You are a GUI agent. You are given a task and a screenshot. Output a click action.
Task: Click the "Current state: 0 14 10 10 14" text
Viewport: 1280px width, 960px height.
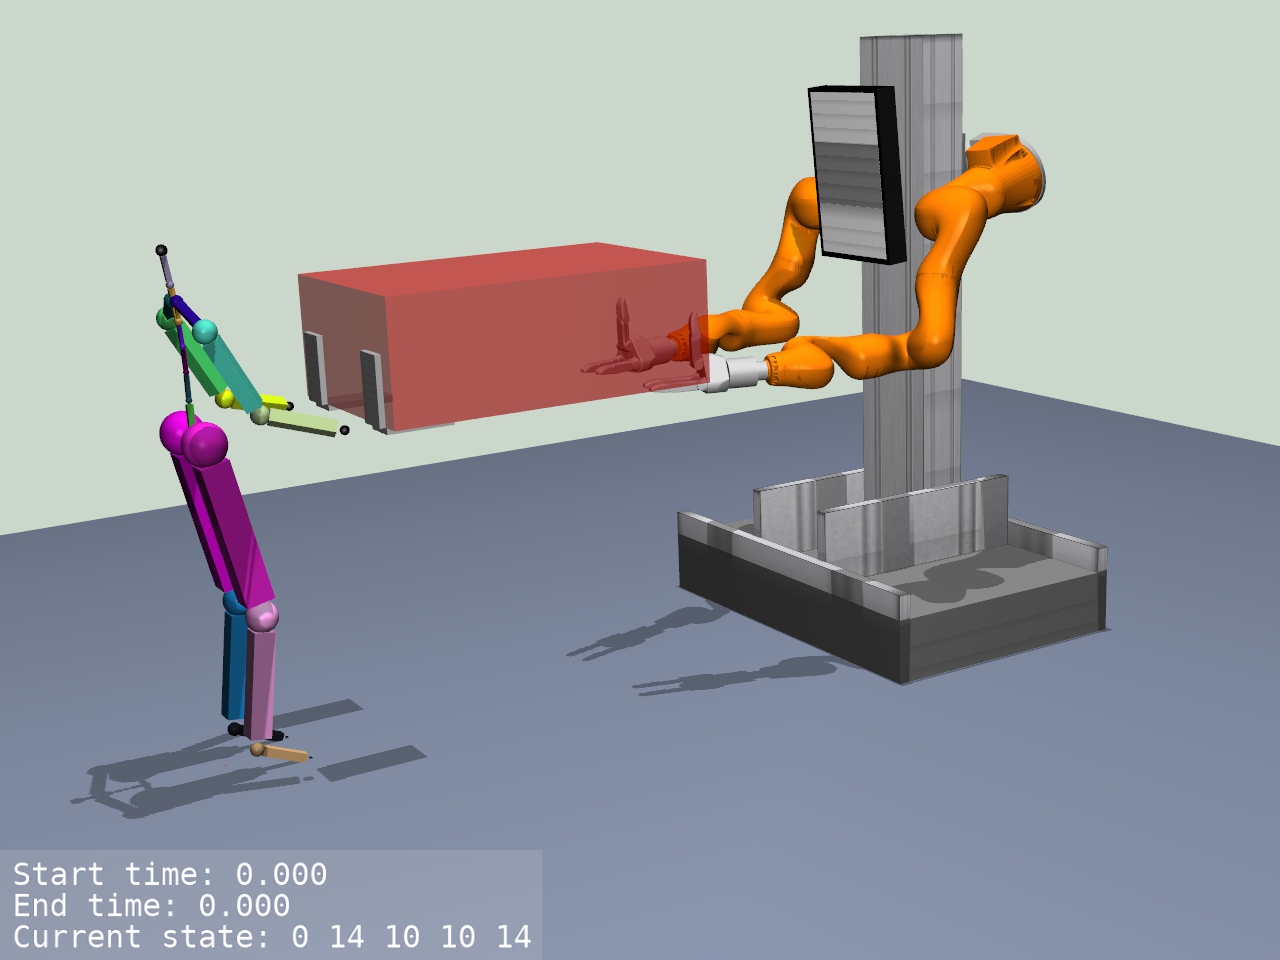272,937
